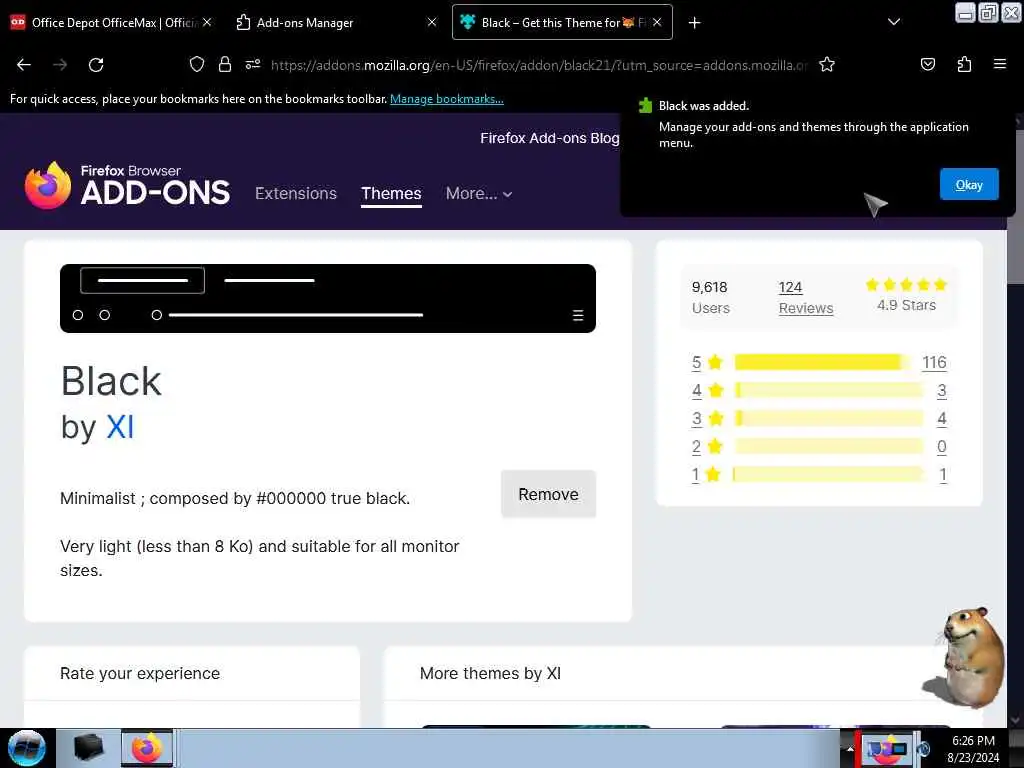
Task: Click the five-star 4.9 Stars rating
Action: [906, 295]
